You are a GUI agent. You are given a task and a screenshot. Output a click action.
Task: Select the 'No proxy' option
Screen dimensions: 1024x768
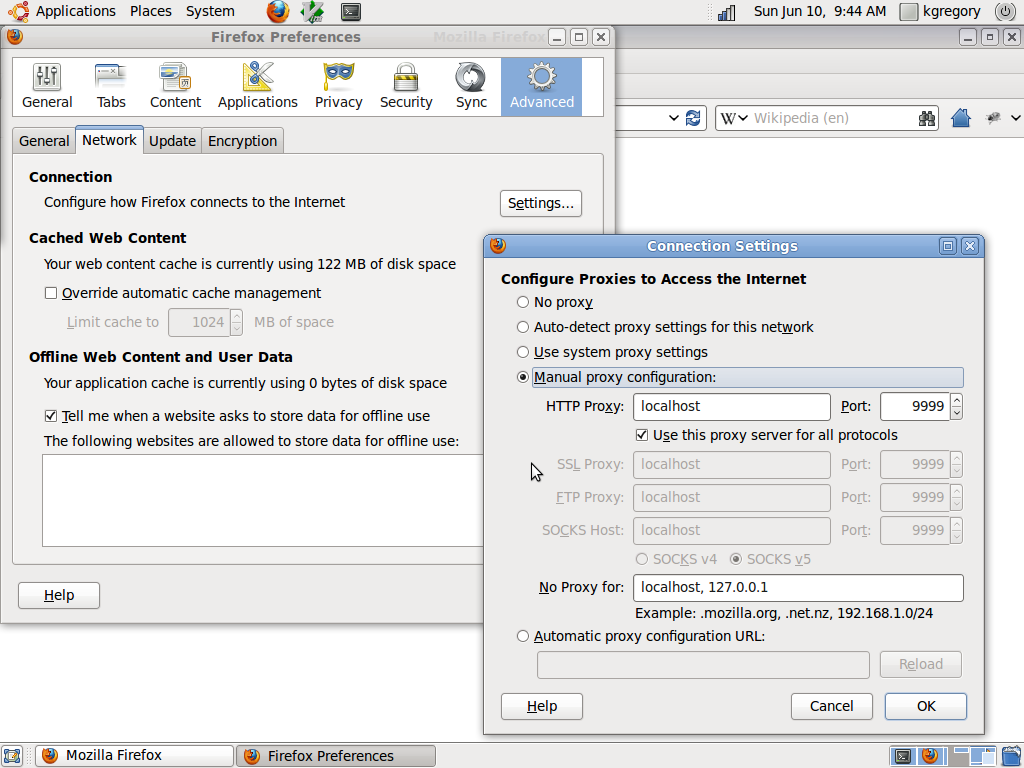tap(522, 302)
